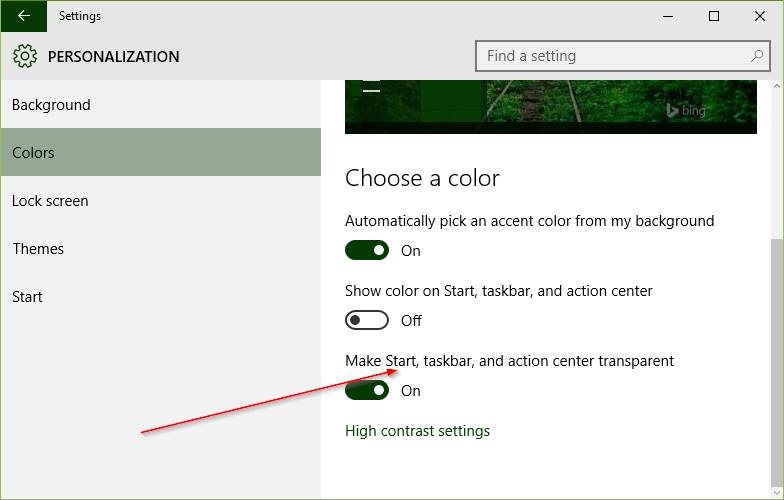
Task: Disable automatic accent color from background
Action: click(x=367, y=251)
